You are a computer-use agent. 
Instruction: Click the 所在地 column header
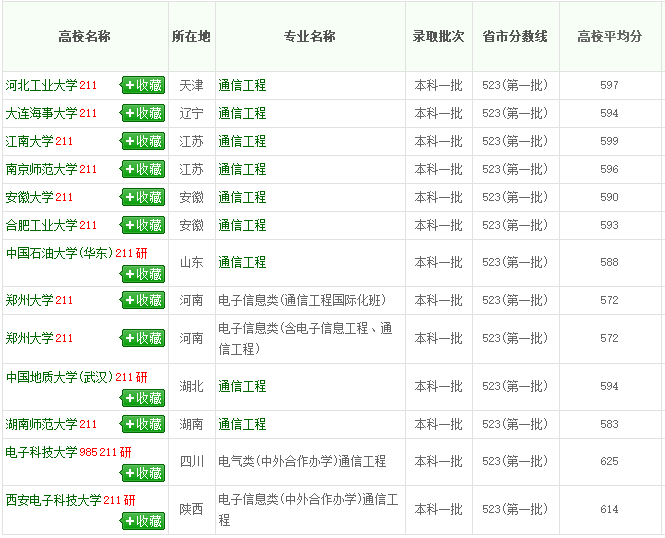tap(191, 36)
